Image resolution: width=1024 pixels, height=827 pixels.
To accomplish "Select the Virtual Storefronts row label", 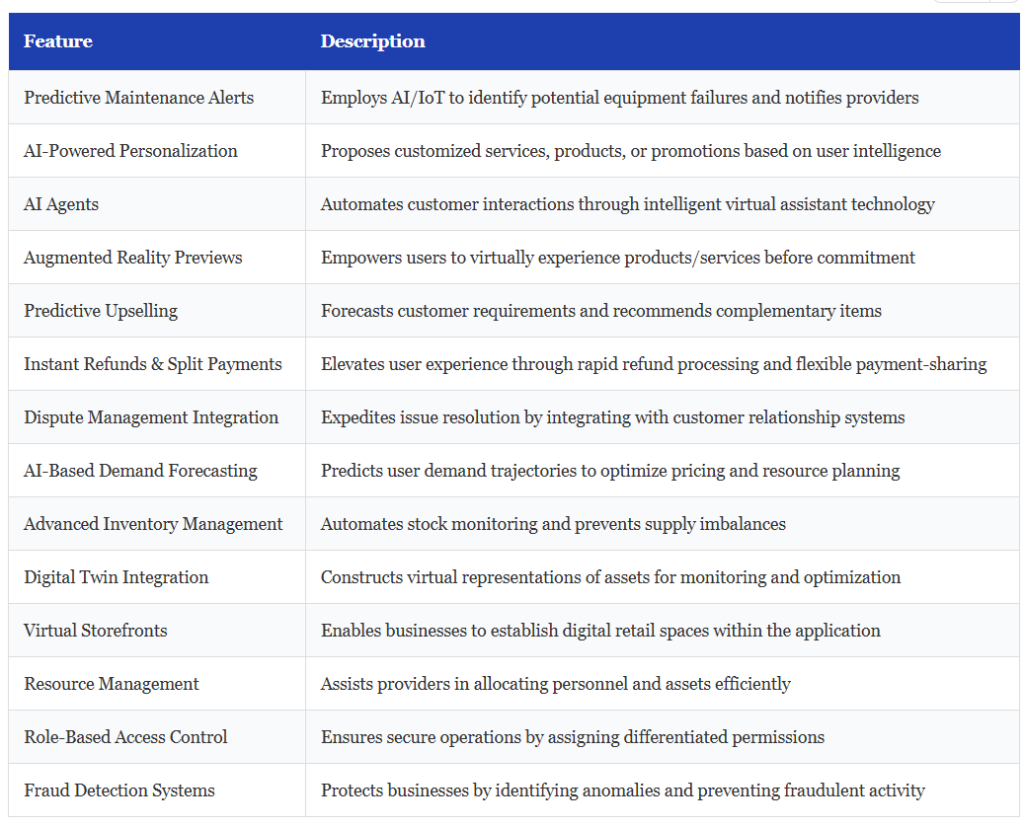I will pyautogui.click(x=95, y=631).
